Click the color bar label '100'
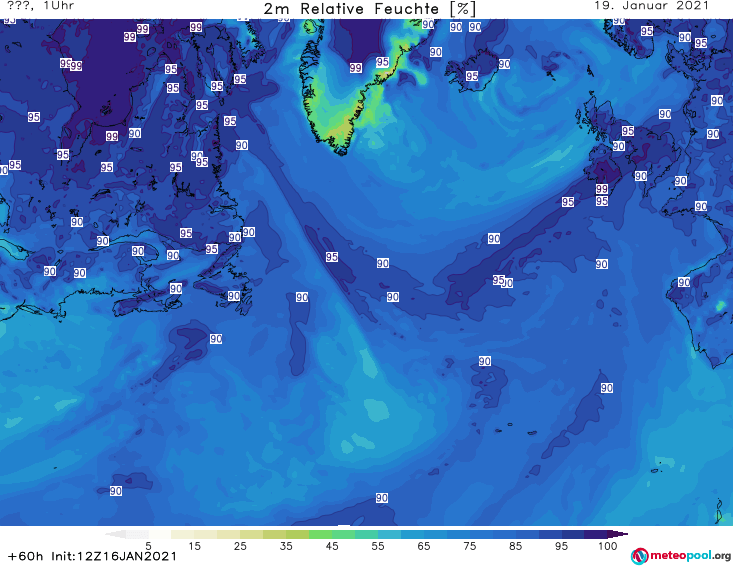This screenshot has width=733, height=566. point(608,546)
